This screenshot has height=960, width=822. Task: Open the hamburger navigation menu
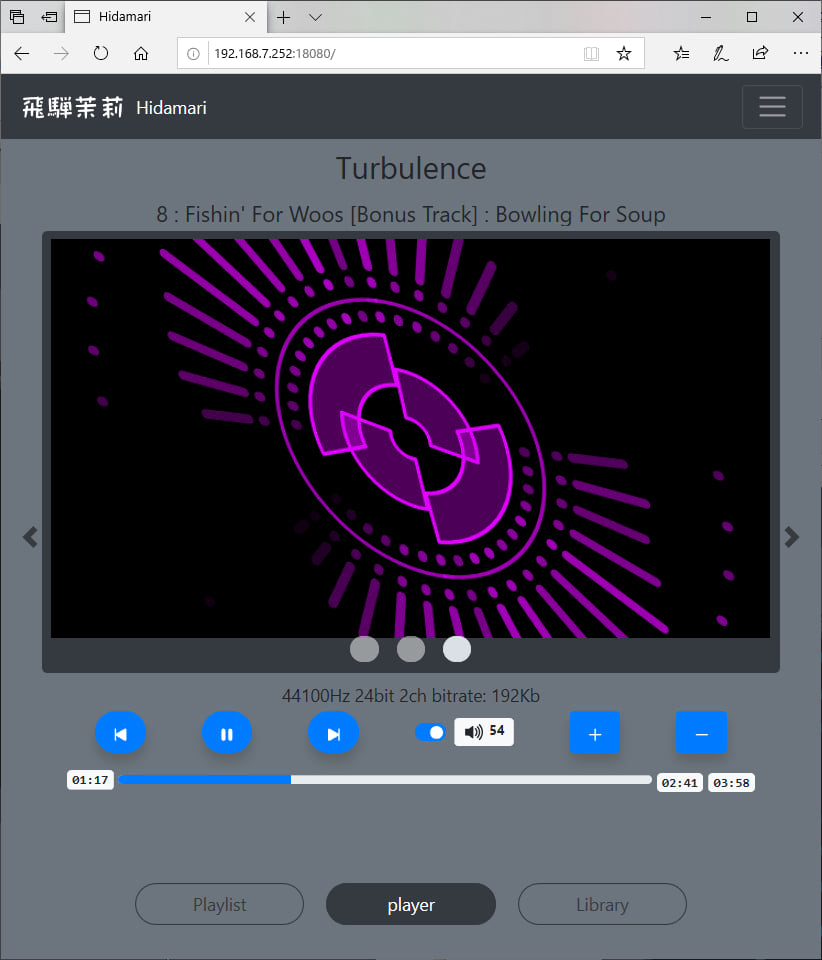[772, 107]
